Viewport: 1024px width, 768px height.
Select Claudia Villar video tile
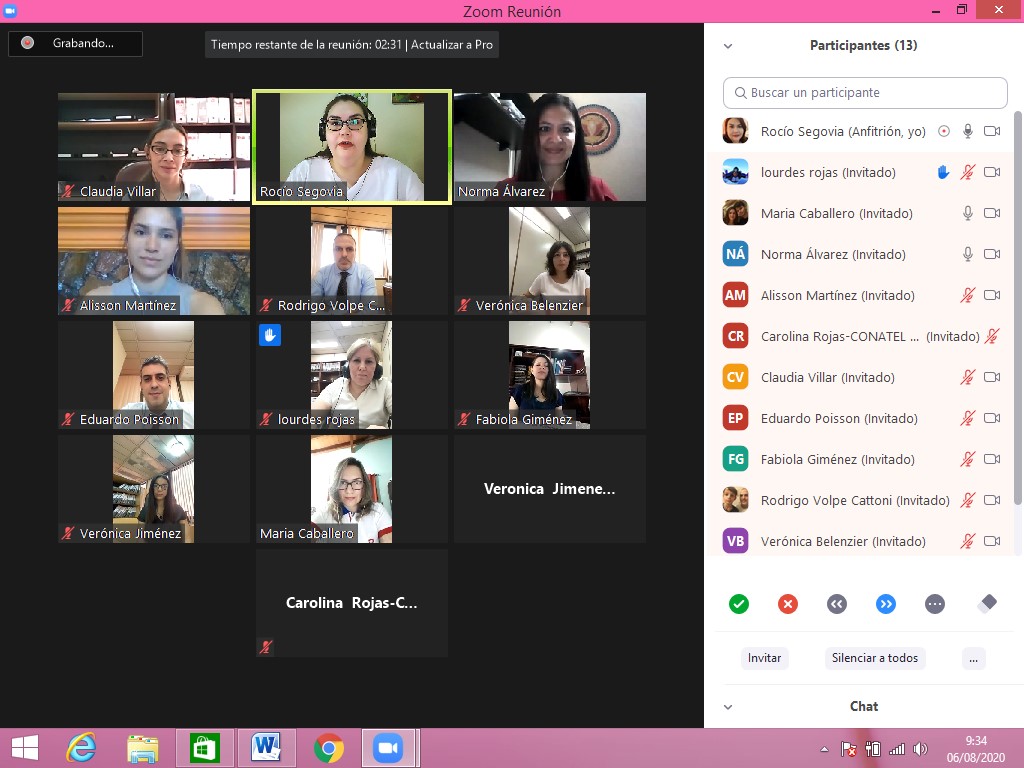[x=154, y=147]
